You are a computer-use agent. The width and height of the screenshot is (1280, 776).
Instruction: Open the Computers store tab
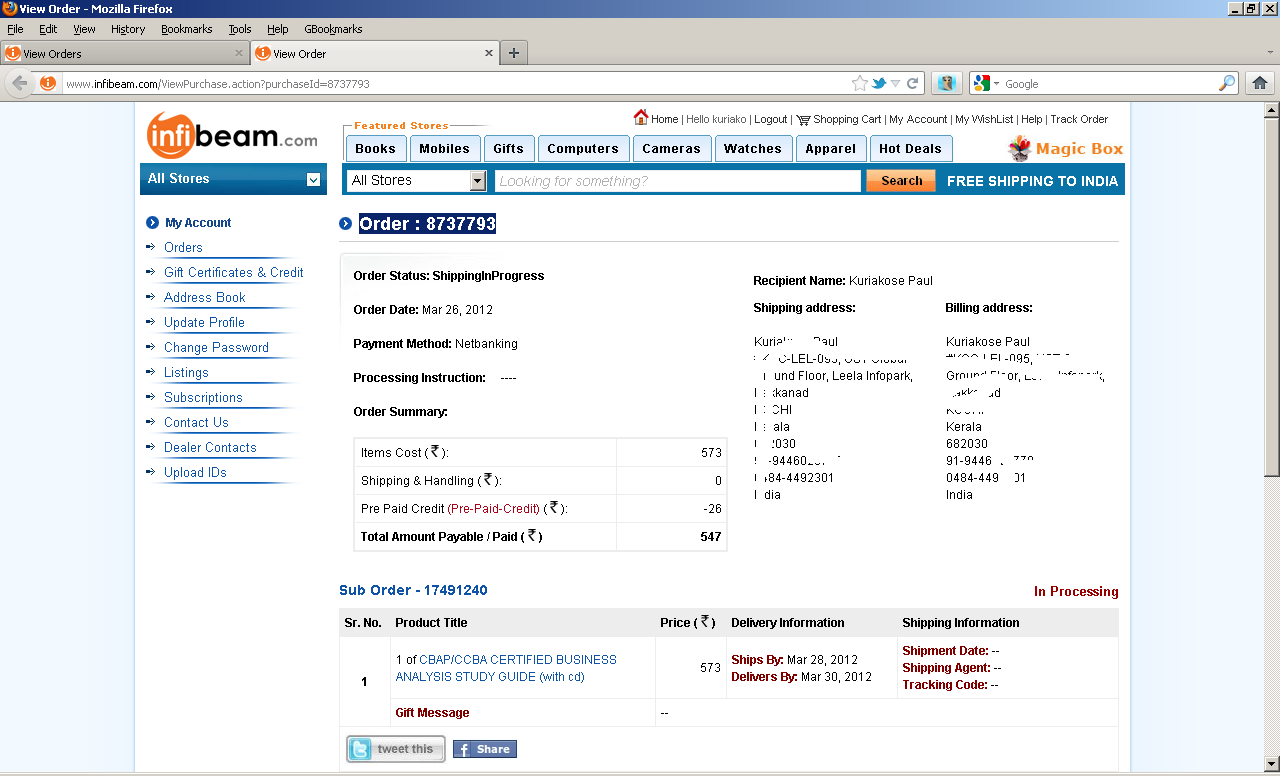[583, 149]
